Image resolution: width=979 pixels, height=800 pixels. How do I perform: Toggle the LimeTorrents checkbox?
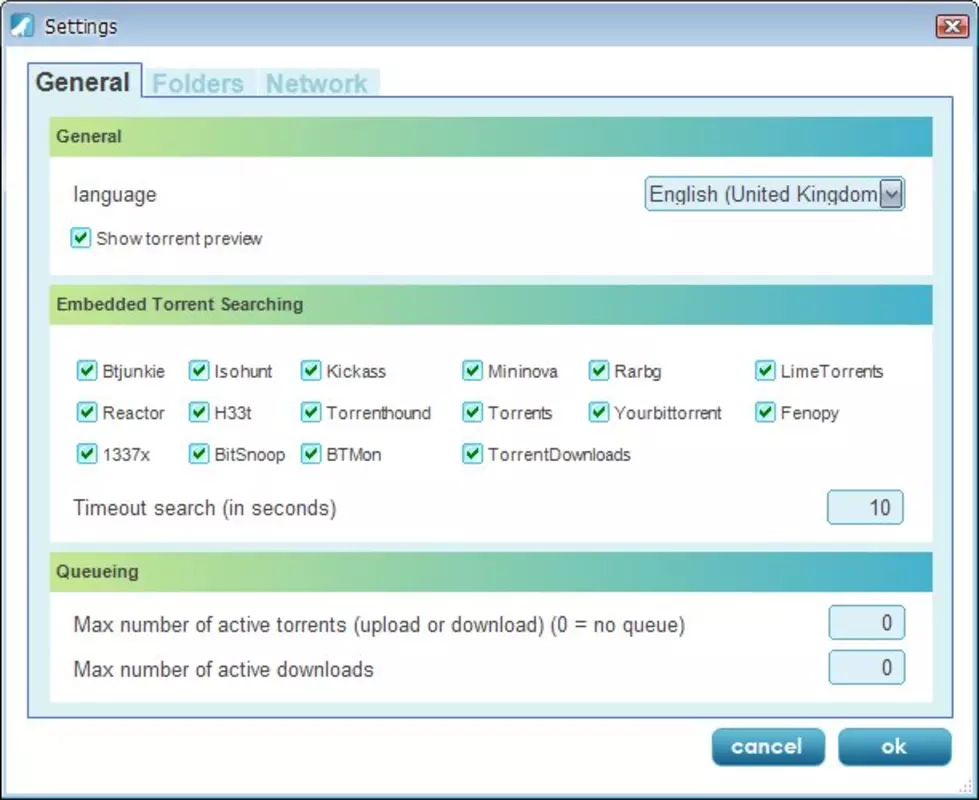click(765, 370)
